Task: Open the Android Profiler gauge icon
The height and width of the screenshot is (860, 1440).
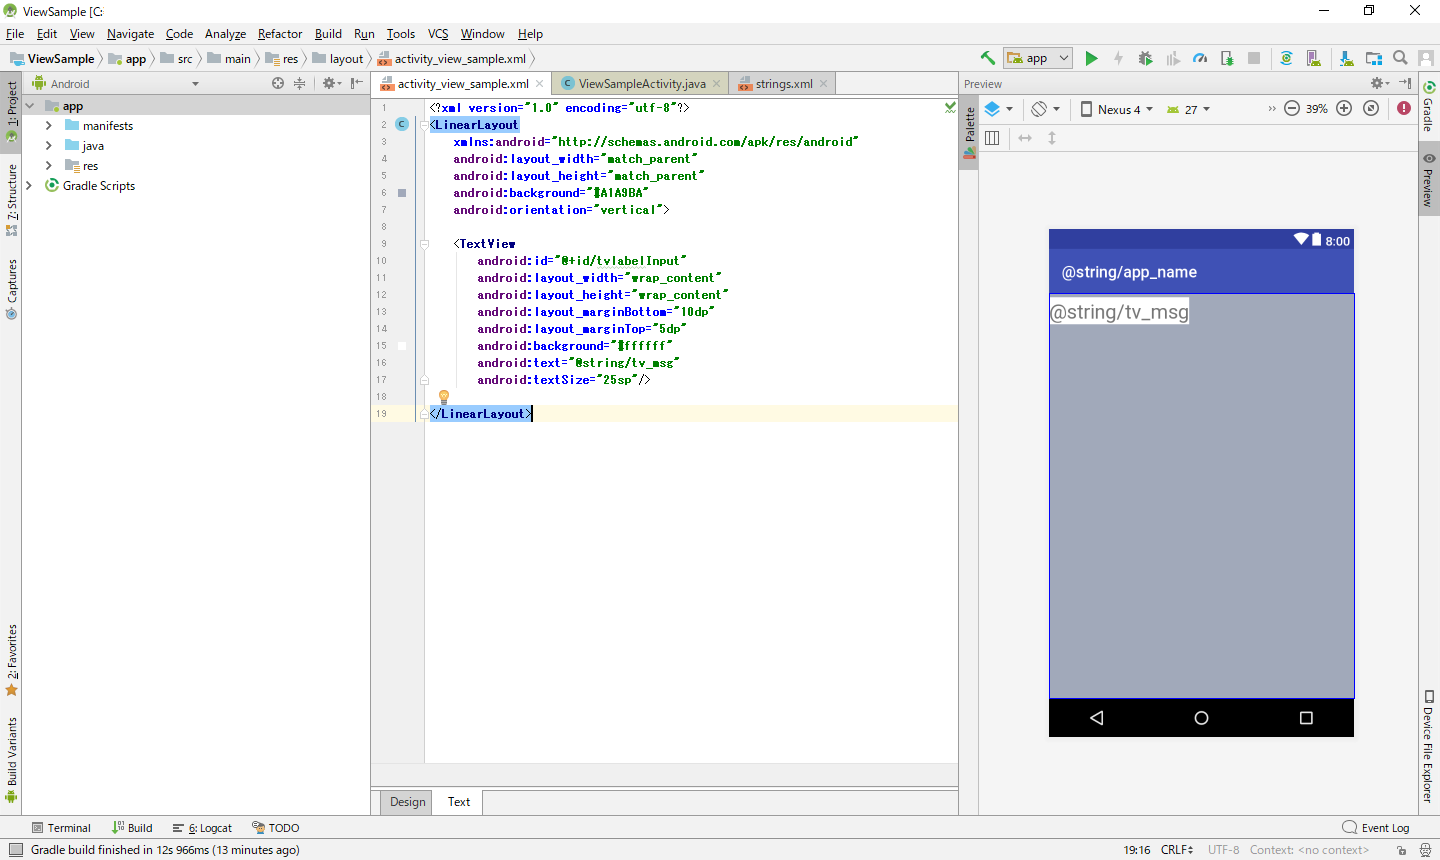Action: coord(1200,58)
